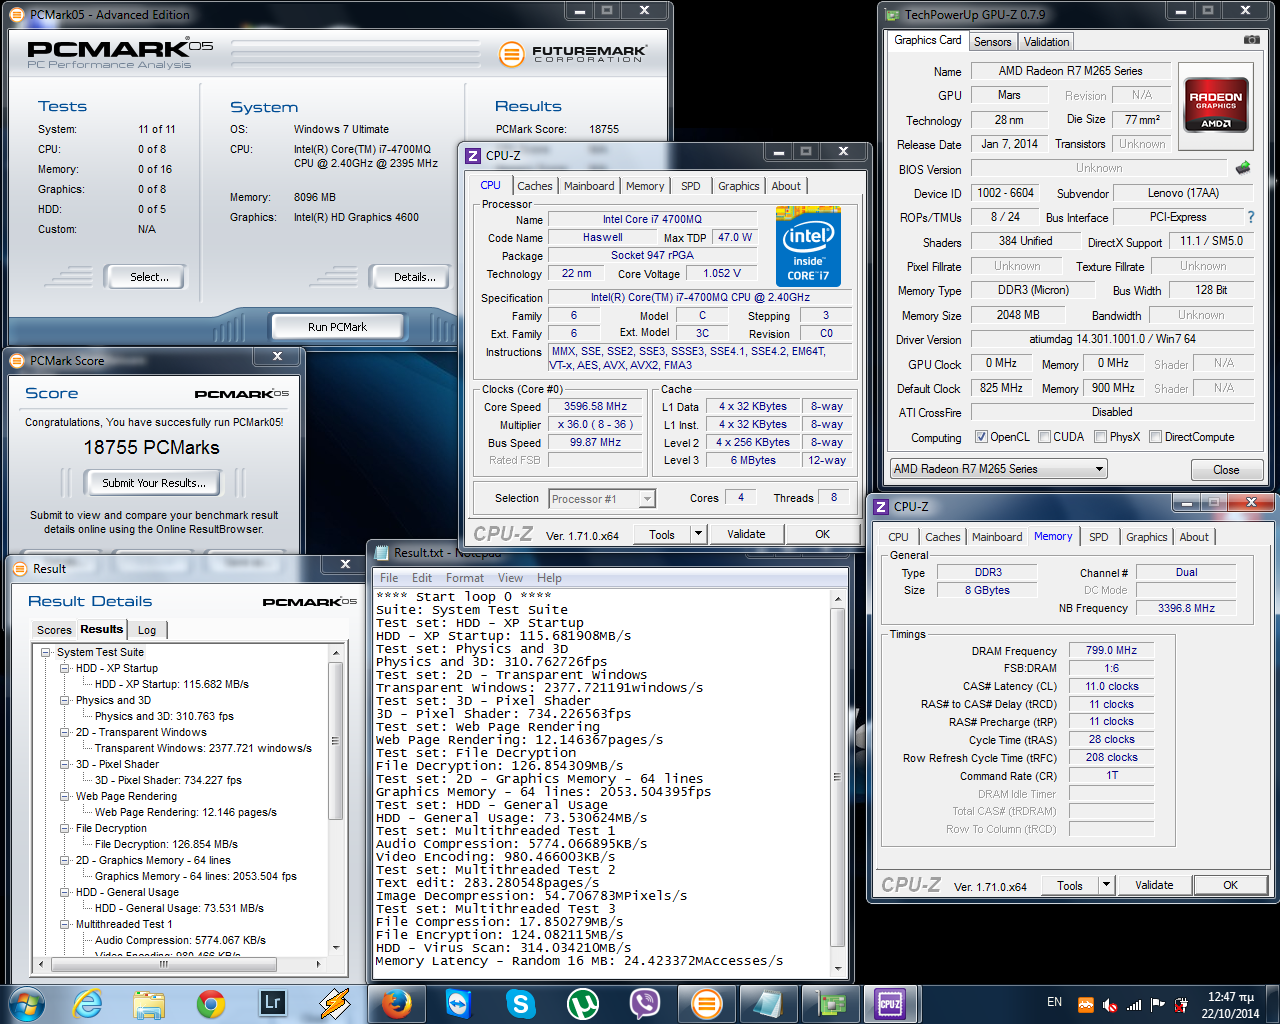Launch Google Chrome from the taskbar
The image size is (1280, 1024).
point(210,1003)
